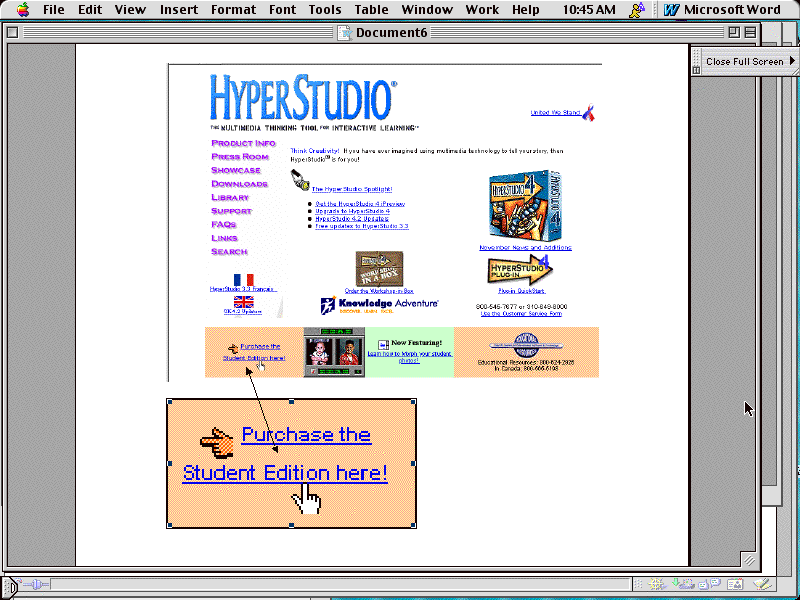Open the File menu

54,10
